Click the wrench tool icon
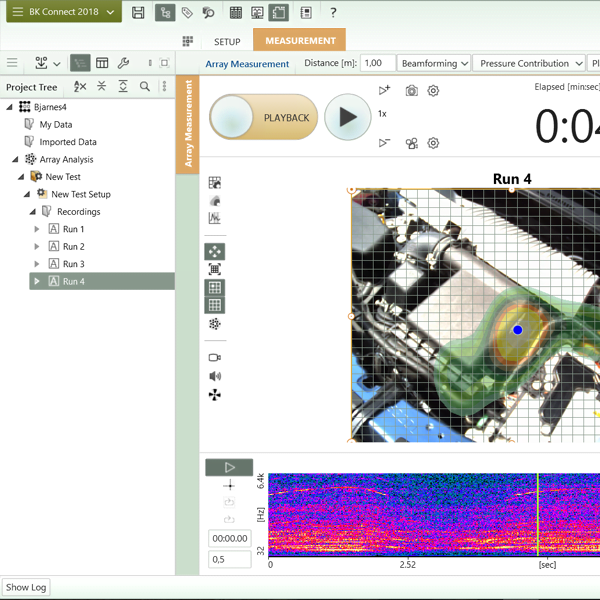Screen dimensions: 600x600 pyautogui.click(x=123, y=63)
